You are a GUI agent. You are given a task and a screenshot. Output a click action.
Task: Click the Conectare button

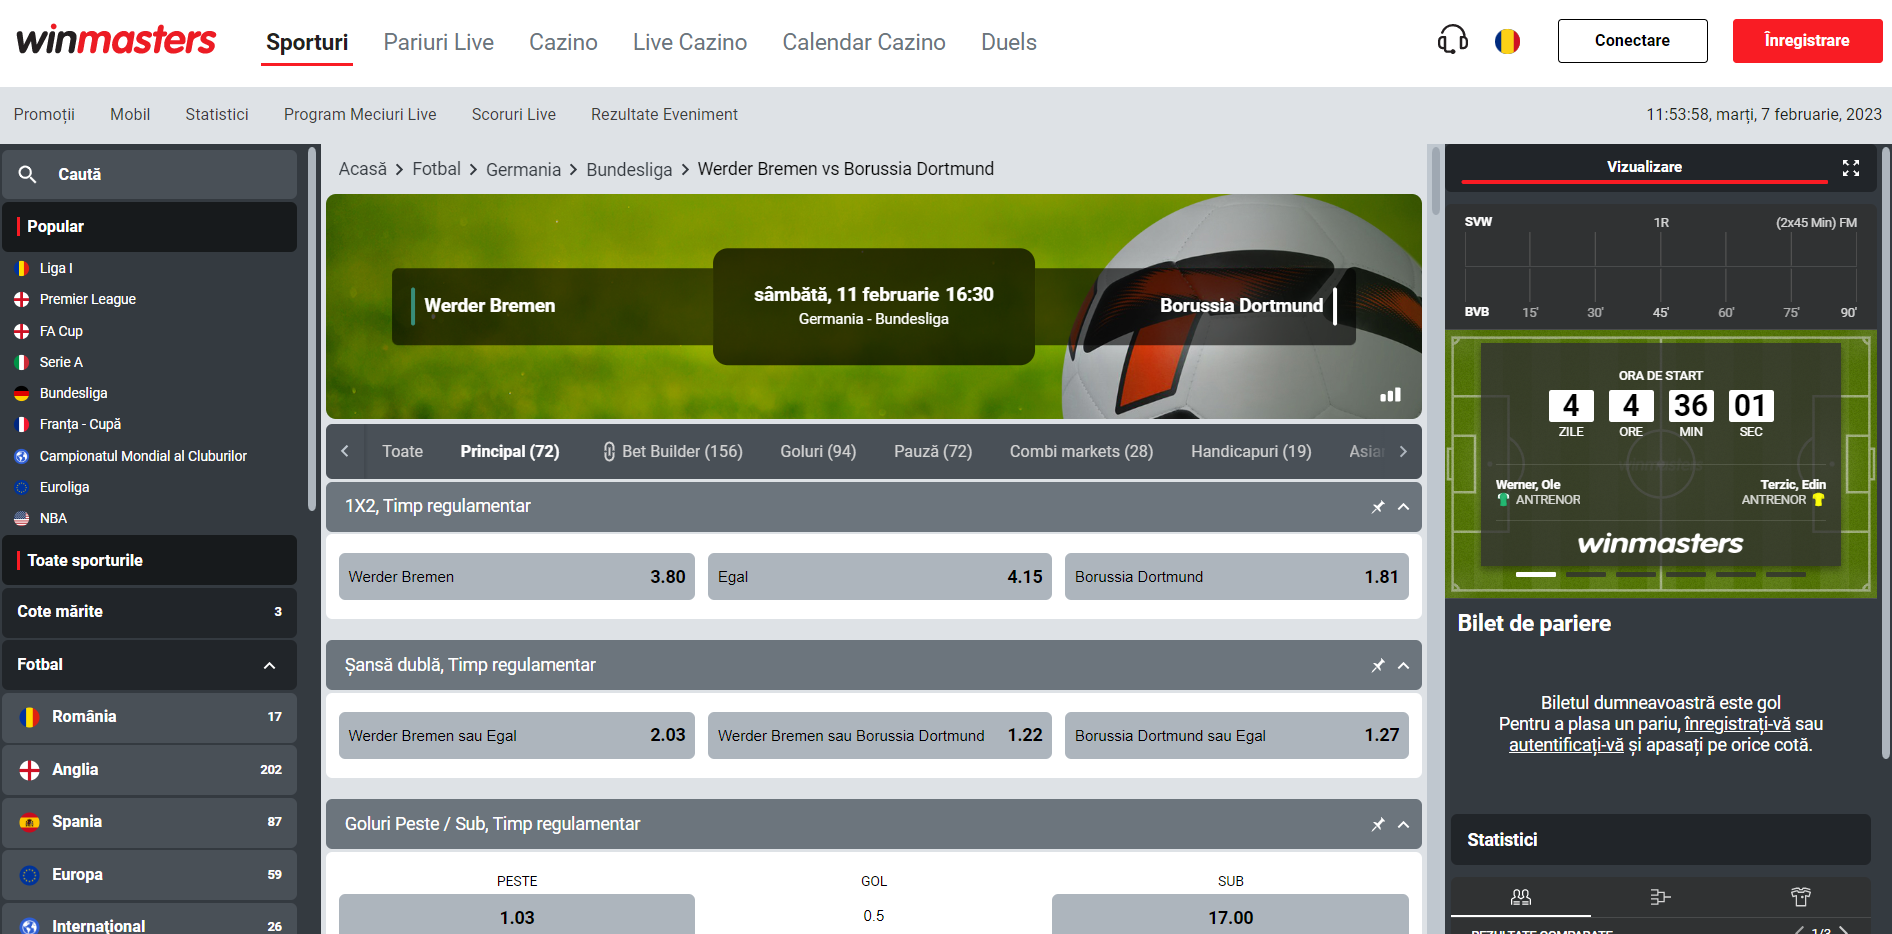tap(1632, 41)
